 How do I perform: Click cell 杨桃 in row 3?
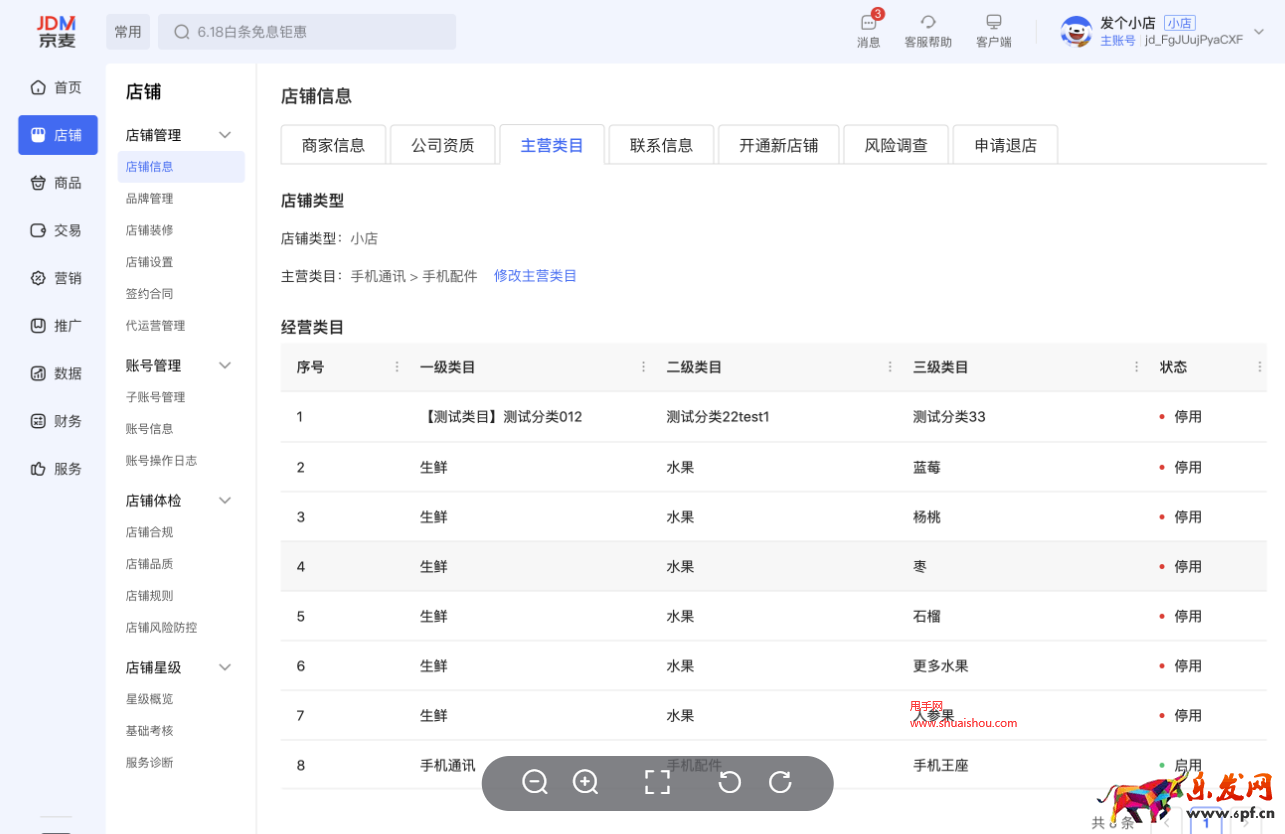click(927, 517)
